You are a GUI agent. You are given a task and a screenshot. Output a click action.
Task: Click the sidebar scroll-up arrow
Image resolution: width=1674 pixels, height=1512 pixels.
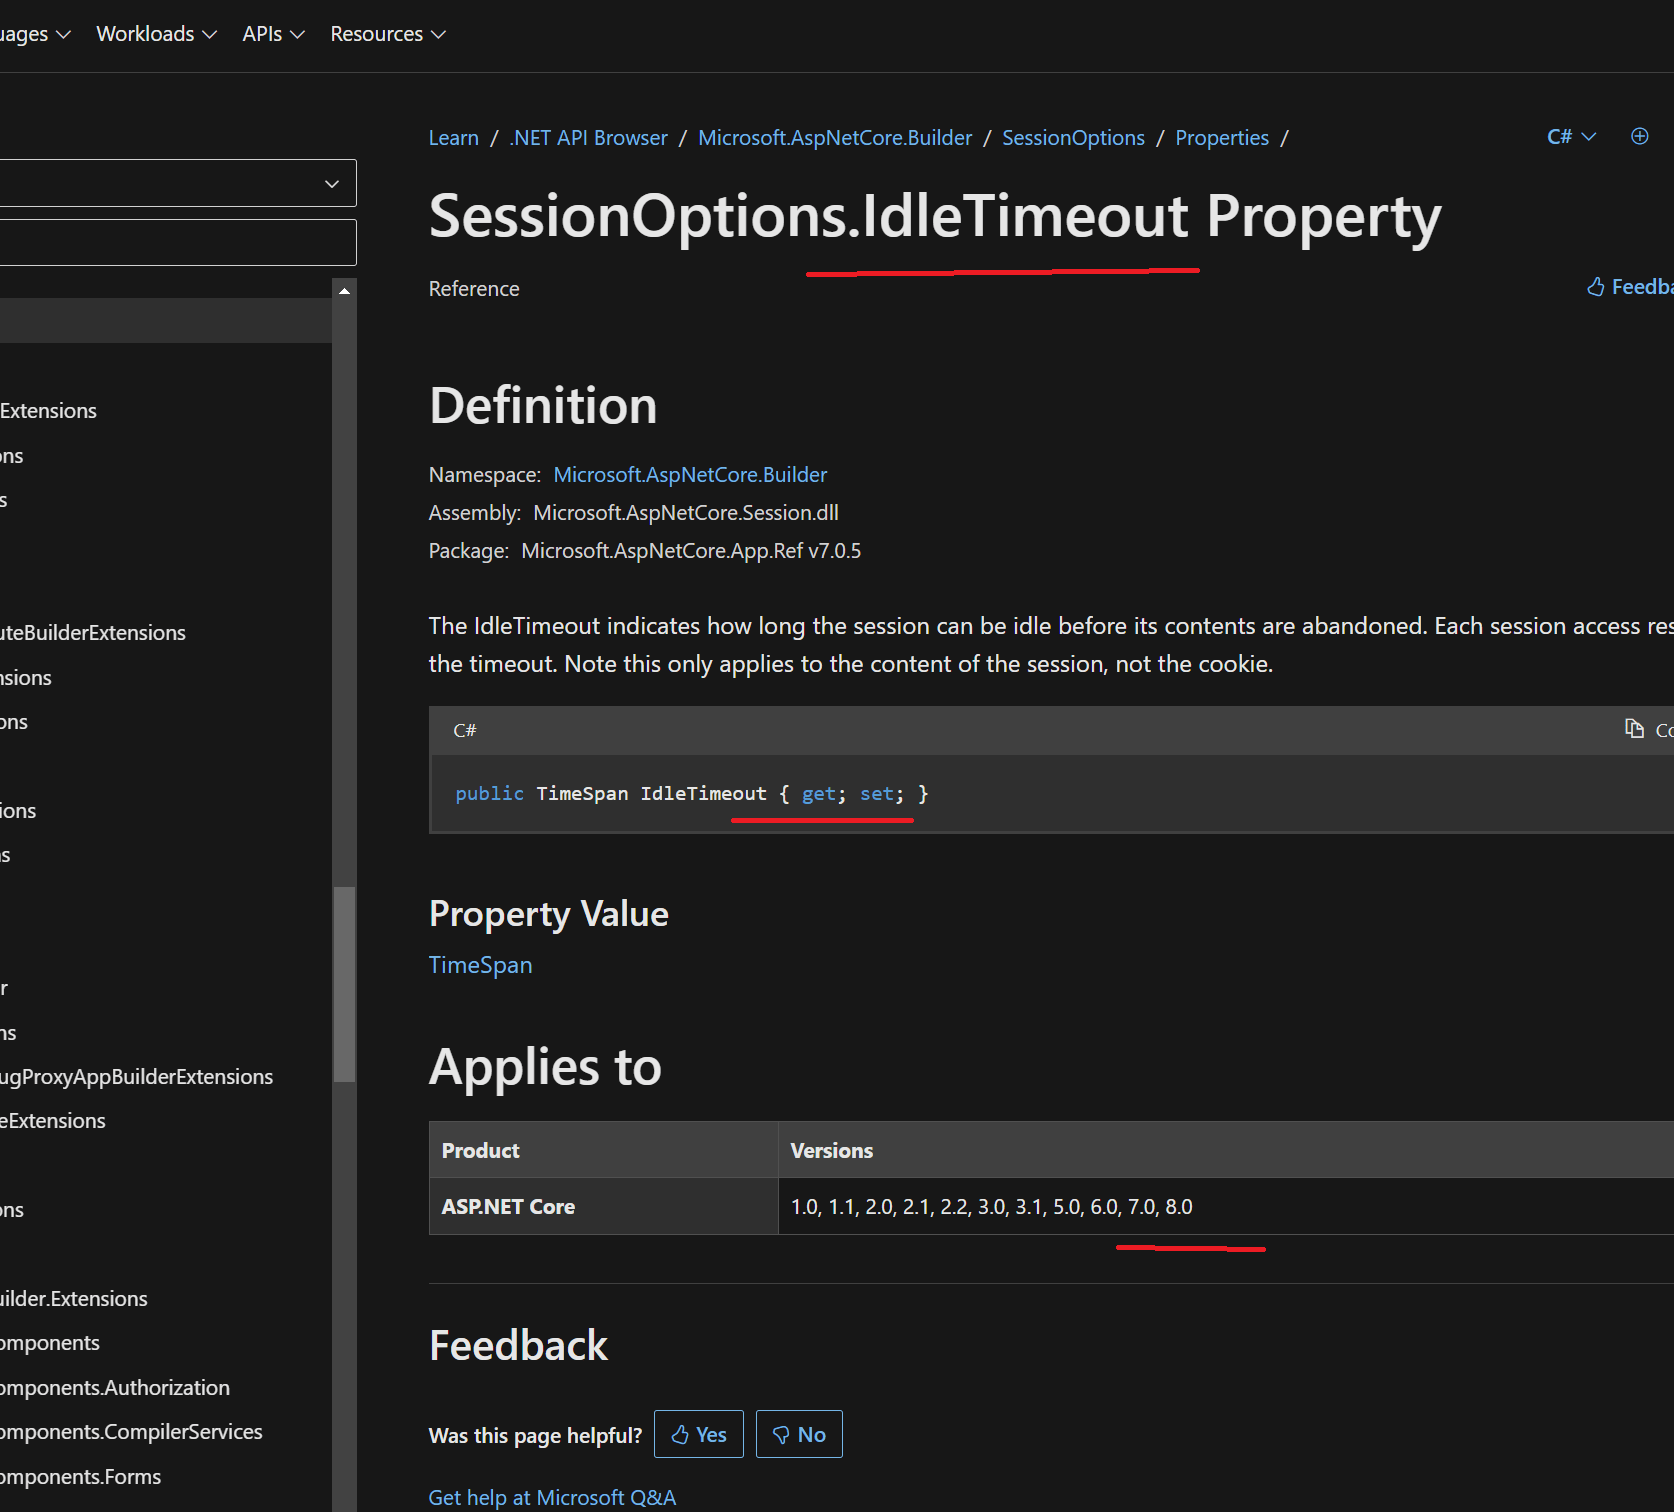344,291
